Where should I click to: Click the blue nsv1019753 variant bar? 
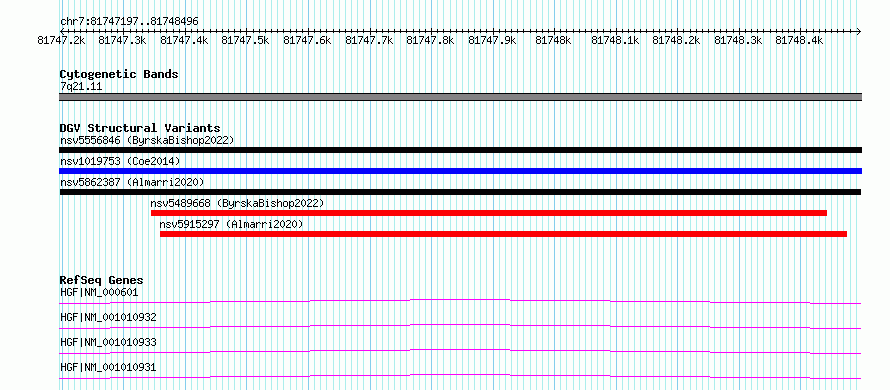(x=460, y=171)
